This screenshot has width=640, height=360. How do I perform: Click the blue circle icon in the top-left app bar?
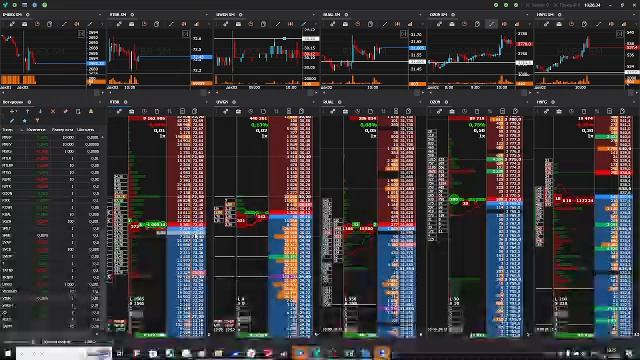click(35, 5)
